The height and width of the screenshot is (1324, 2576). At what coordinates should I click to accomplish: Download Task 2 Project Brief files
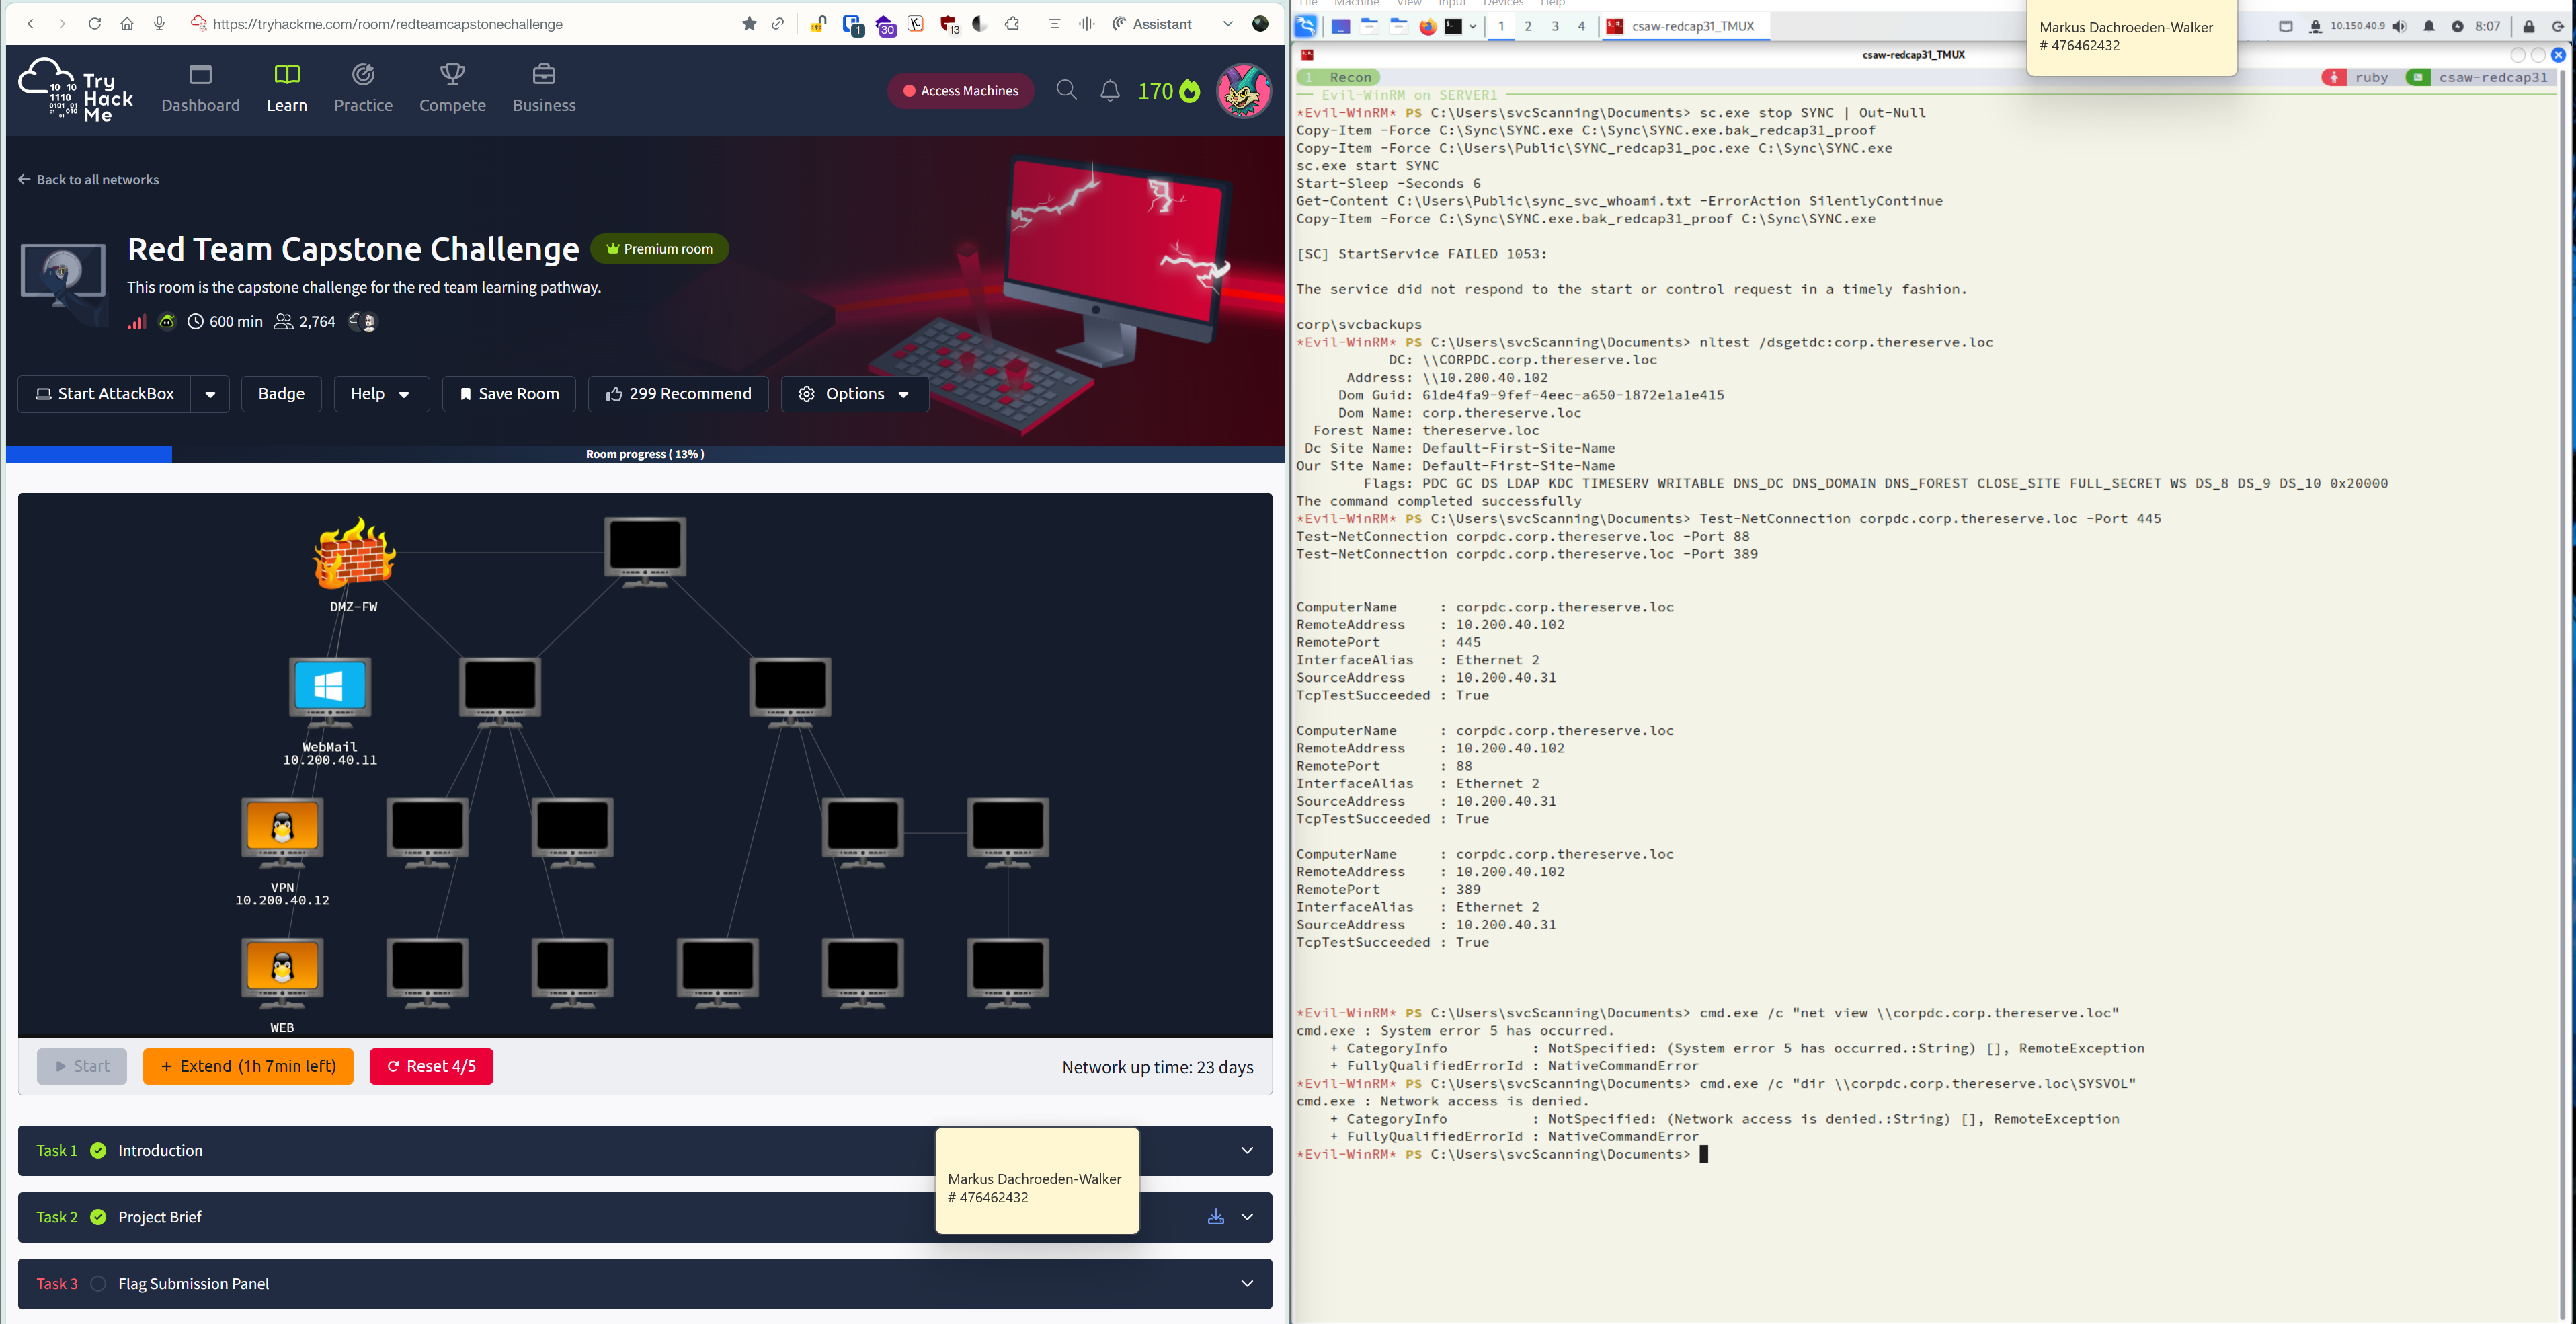(x=1215, y=1217)
